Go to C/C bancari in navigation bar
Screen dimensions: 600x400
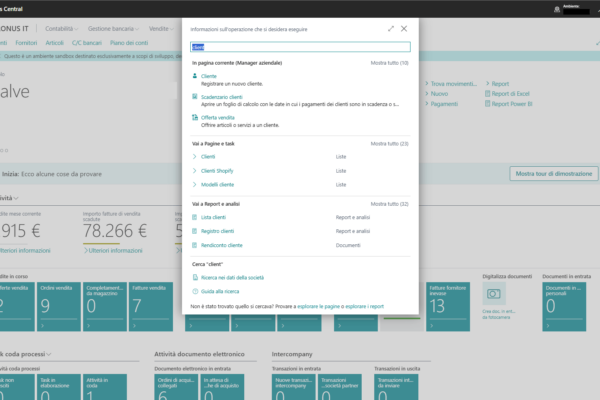pyautogui.click(x=87, y=43)
